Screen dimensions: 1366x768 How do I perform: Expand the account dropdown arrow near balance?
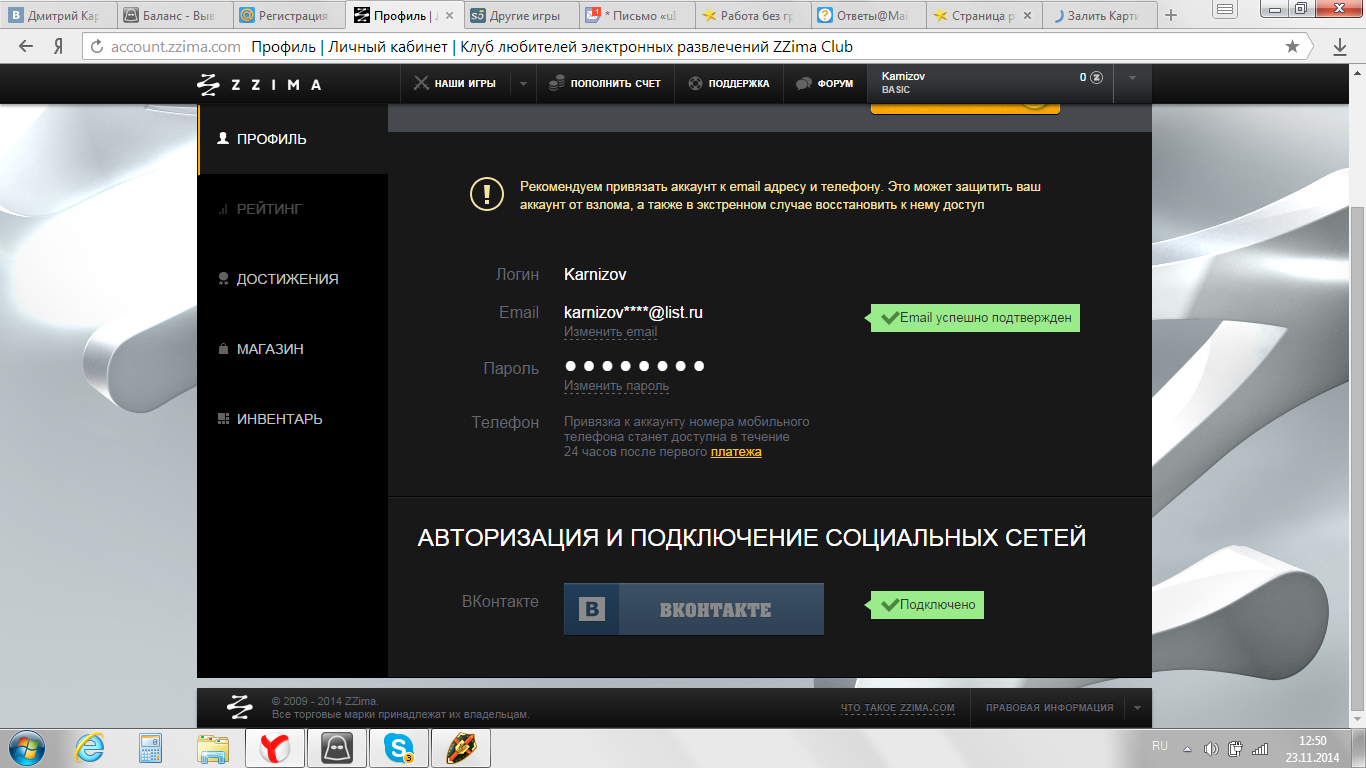tap(1132, 78)
